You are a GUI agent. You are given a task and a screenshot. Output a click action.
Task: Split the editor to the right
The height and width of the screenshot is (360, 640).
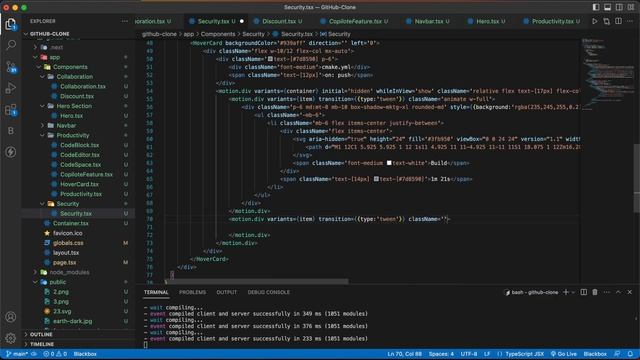click(618, 21)
